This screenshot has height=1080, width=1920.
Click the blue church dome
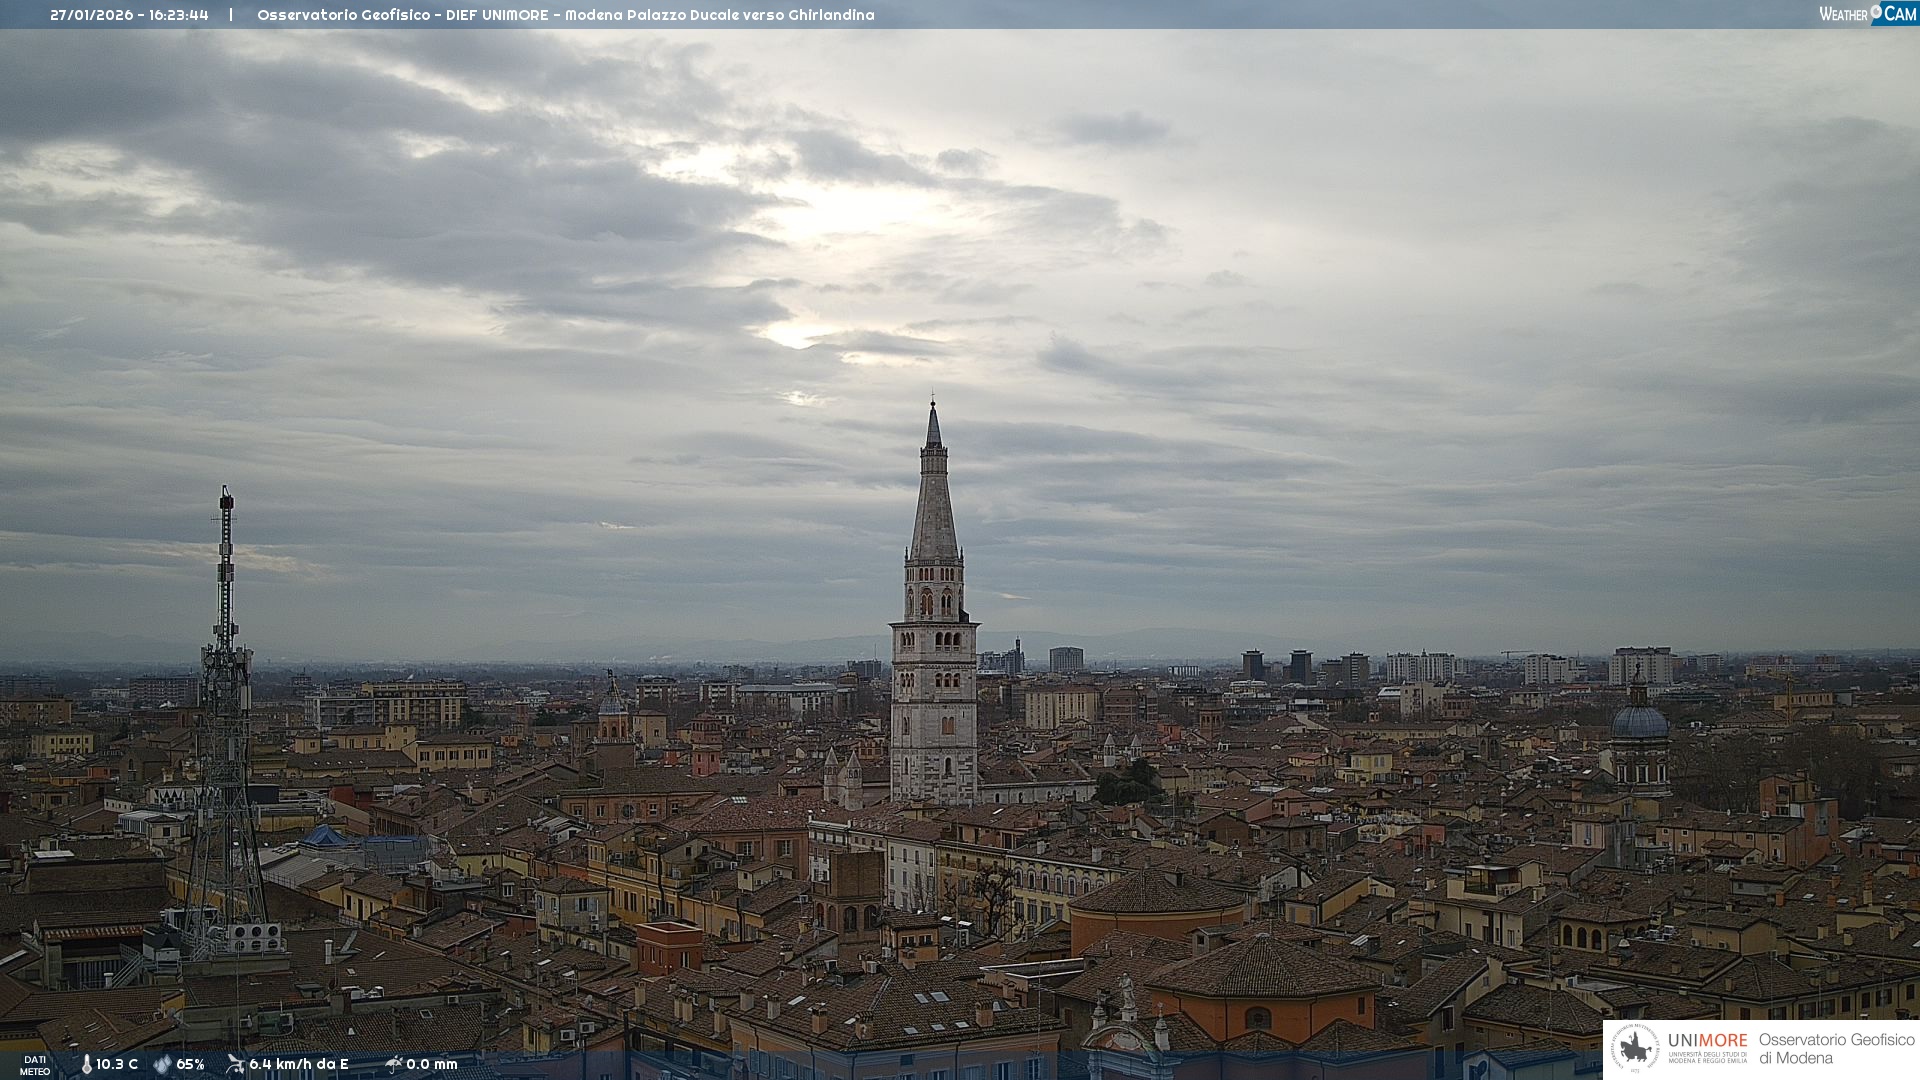[1640, 722]
